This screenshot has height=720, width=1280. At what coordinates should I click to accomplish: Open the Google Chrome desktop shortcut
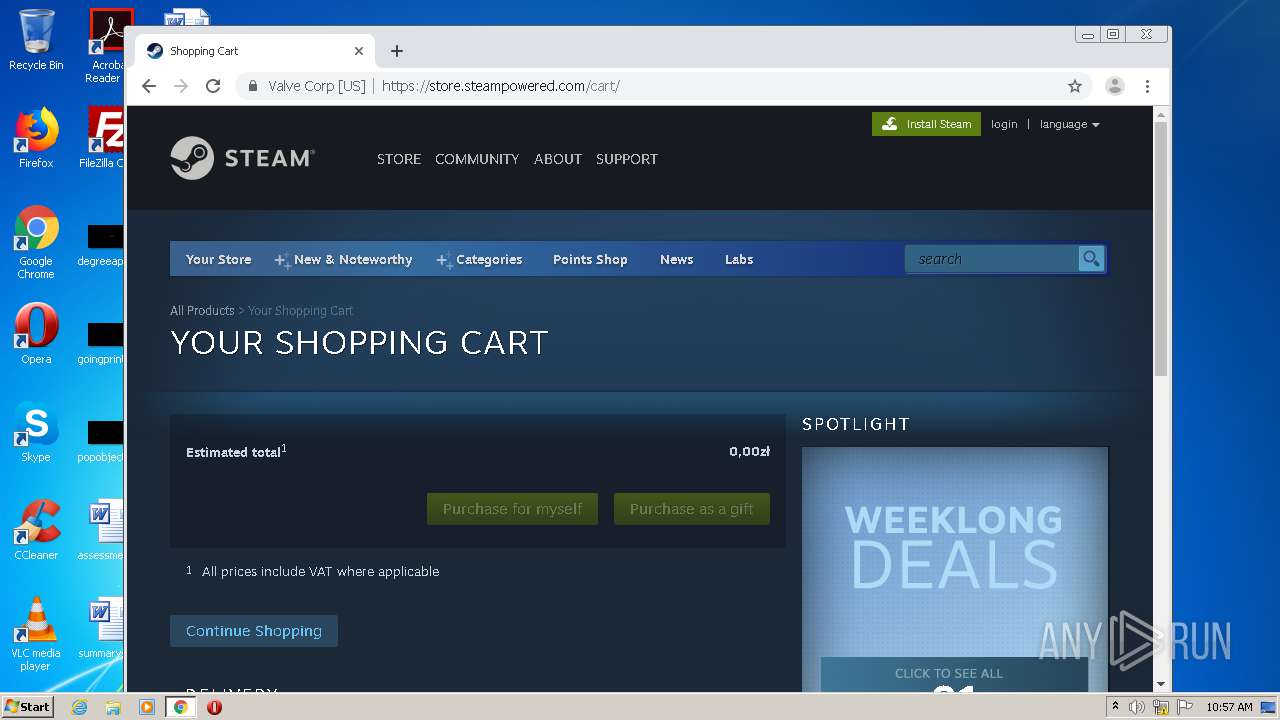(x=36, y=242)
